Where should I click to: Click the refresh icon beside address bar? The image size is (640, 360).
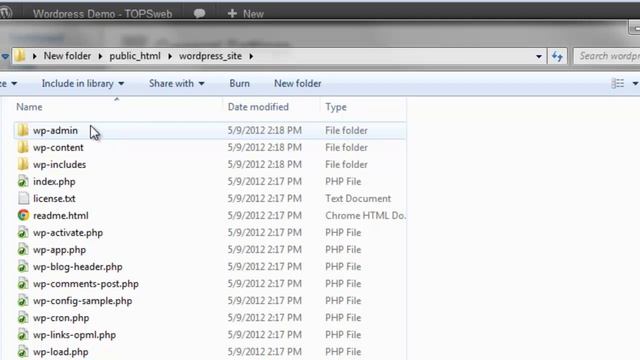pos(557,56)
